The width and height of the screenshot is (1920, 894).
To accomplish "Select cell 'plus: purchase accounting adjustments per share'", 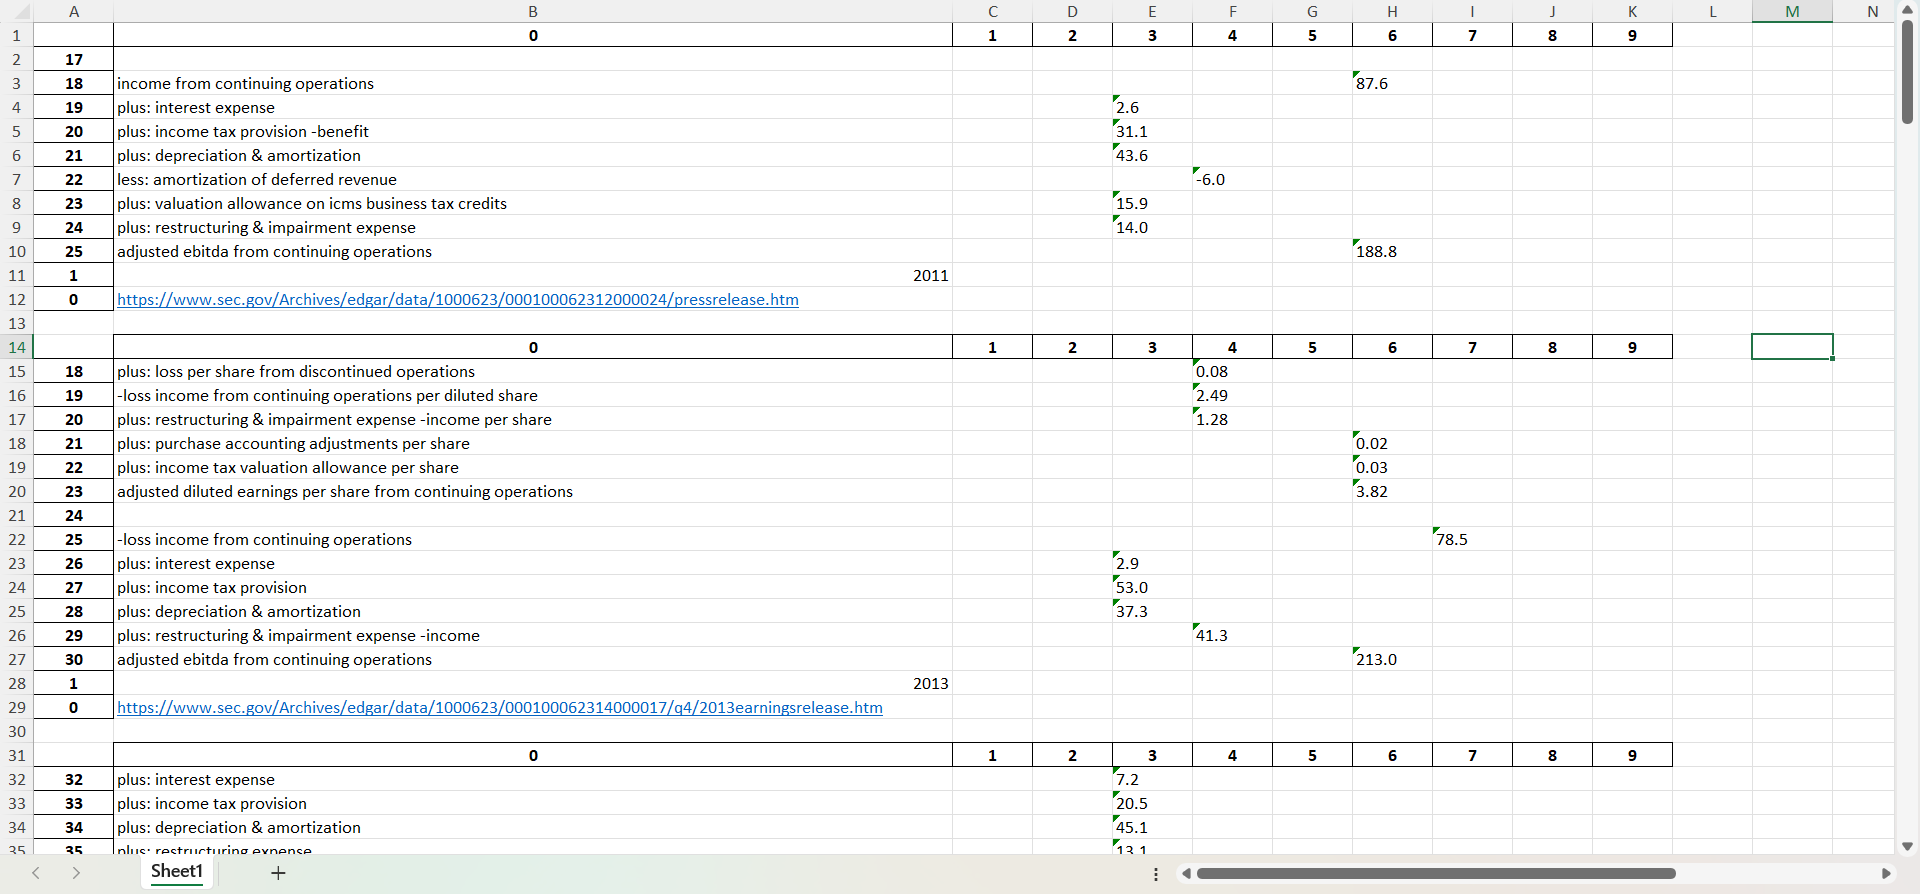I will pos(533,443).
